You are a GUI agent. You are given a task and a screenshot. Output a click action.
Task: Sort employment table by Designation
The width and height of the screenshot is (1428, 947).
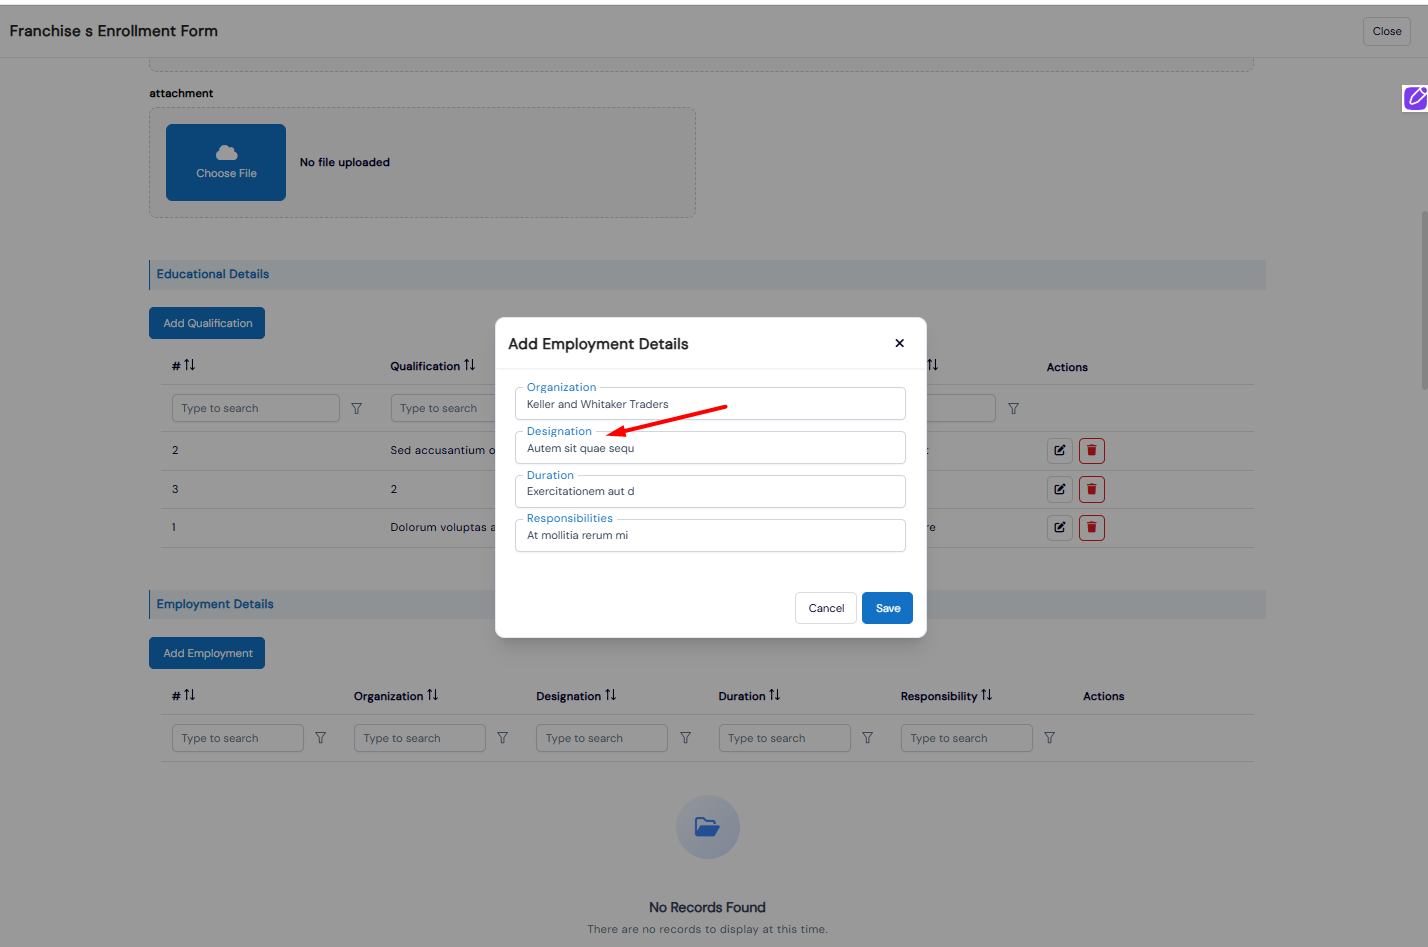(x=610, y=695)
